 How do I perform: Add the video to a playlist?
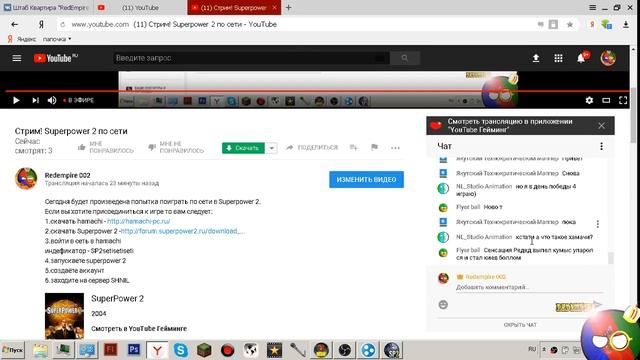point(353,147)
